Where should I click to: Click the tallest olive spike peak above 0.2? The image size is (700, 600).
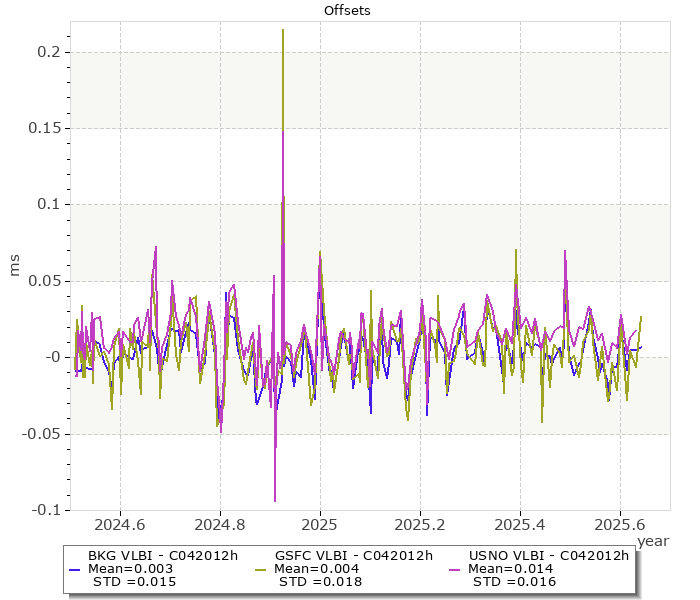coord(283,31)
